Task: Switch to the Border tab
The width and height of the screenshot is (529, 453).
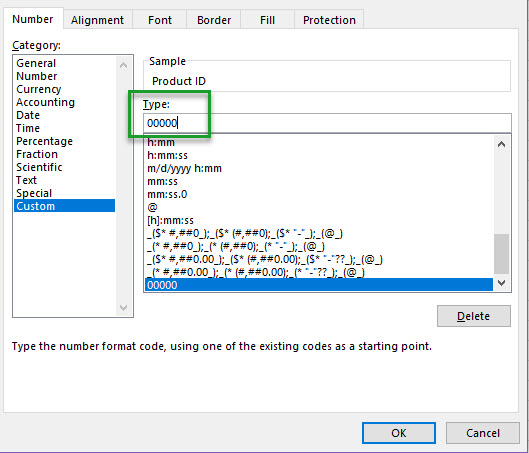Action: (214, 20)
